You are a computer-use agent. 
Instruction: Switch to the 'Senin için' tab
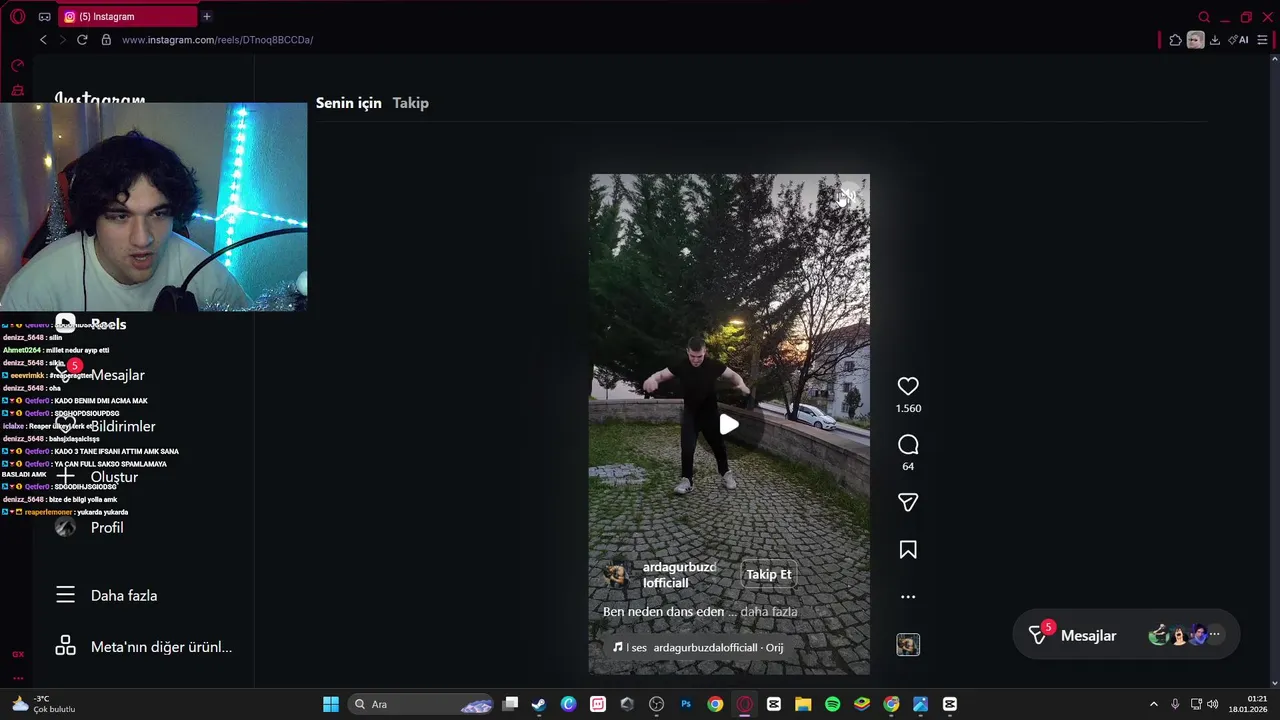pos(349,103)
